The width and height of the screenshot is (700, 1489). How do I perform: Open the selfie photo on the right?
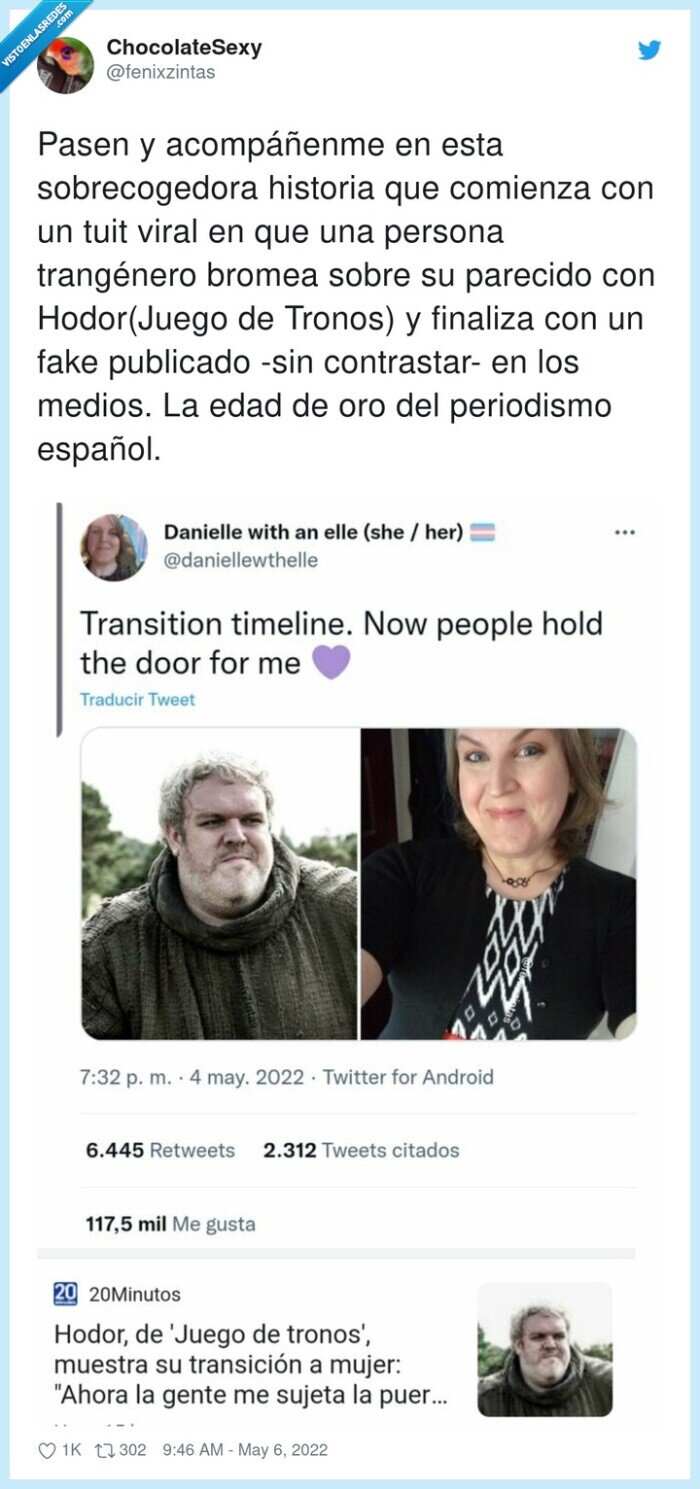click(499, 884)
